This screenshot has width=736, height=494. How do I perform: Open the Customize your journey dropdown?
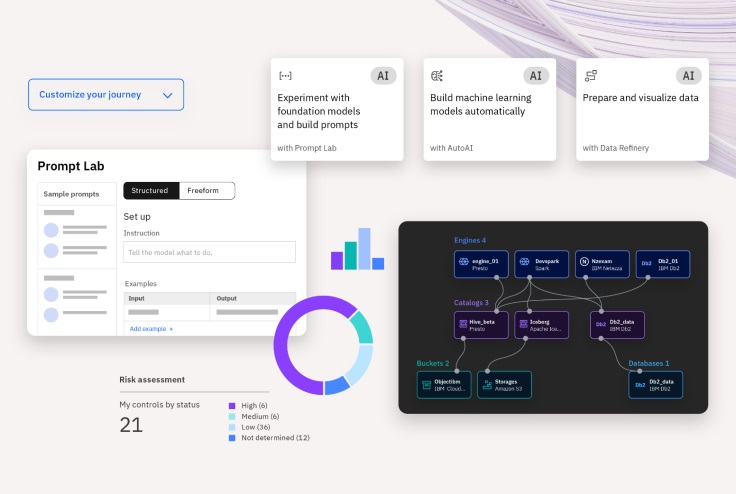[106, 94]
